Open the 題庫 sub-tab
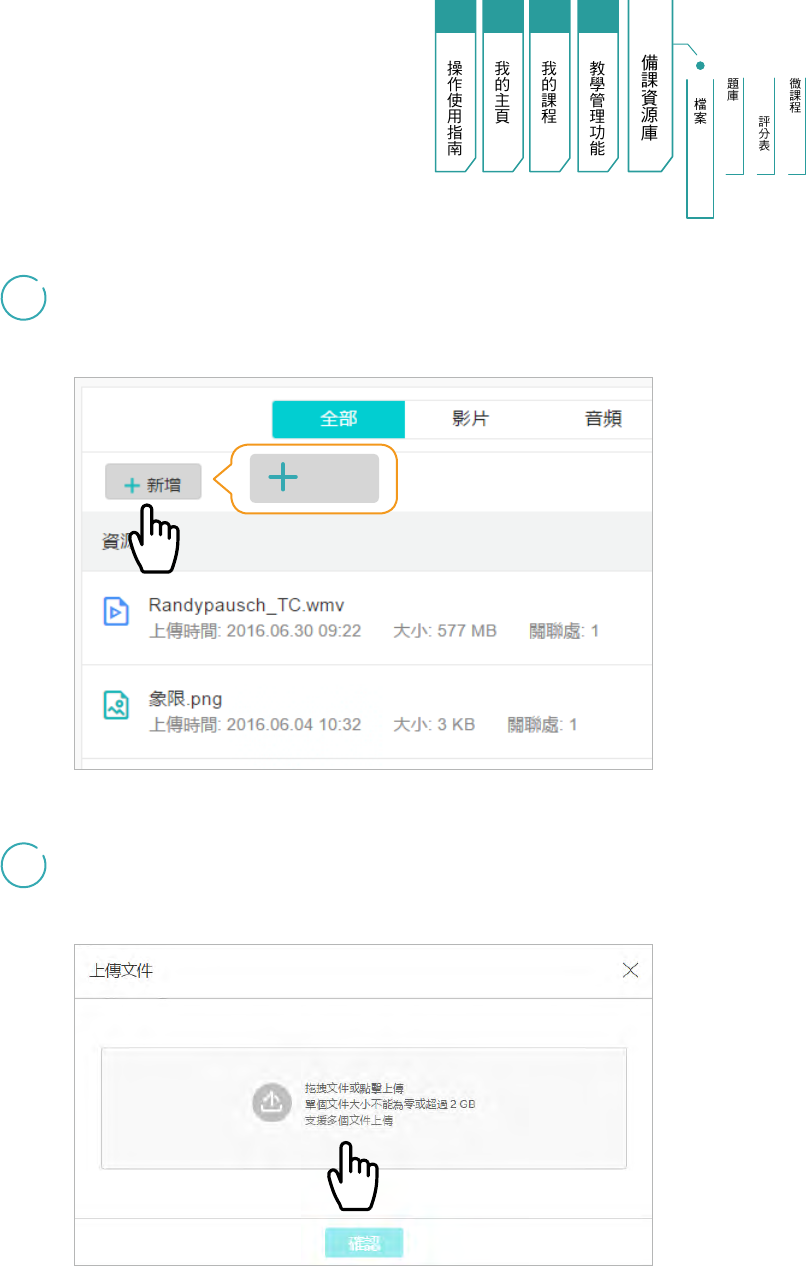 (733, 90)
